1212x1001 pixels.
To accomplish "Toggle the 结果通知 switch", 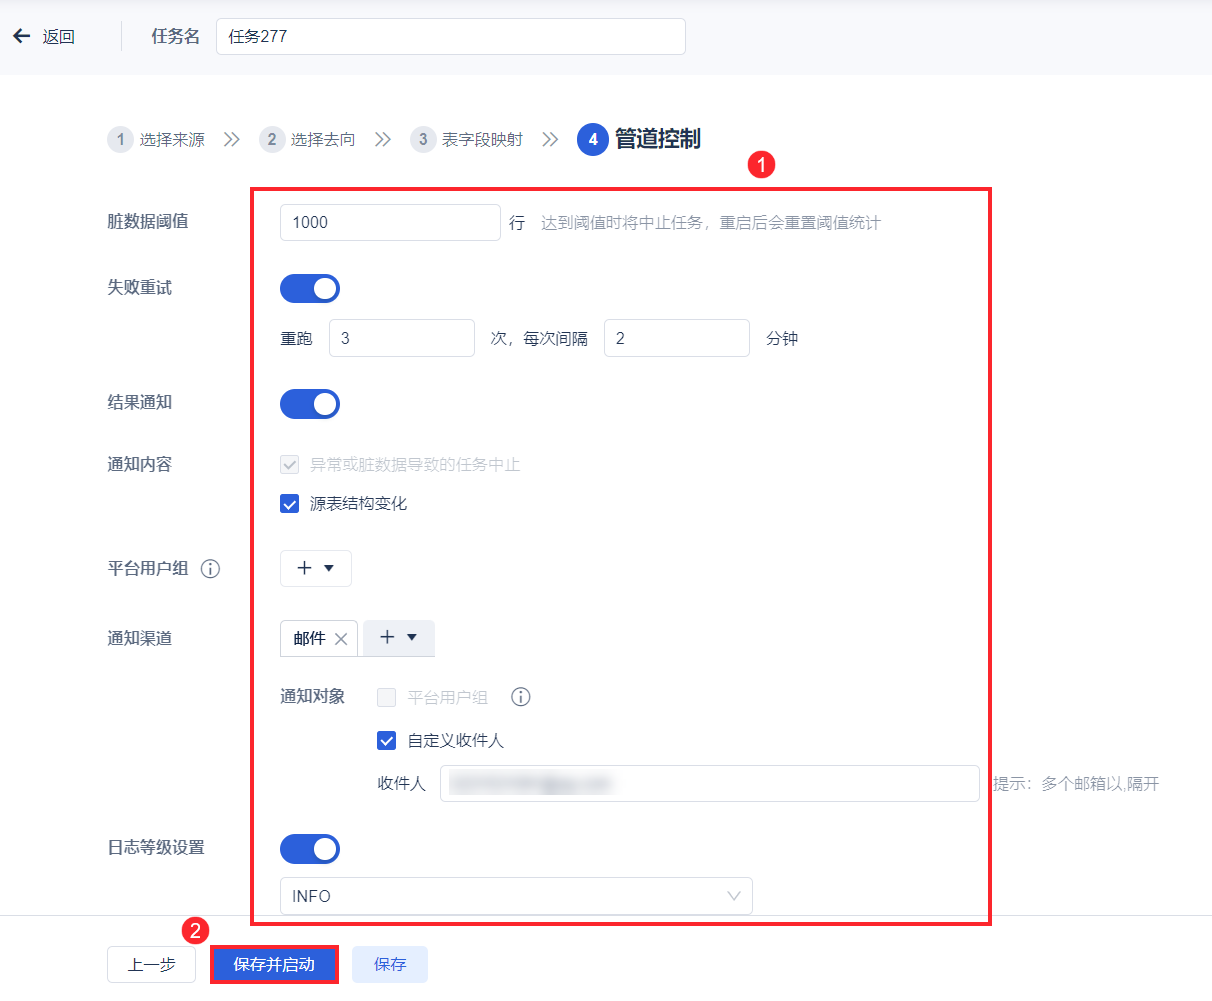I will (310, 404).
